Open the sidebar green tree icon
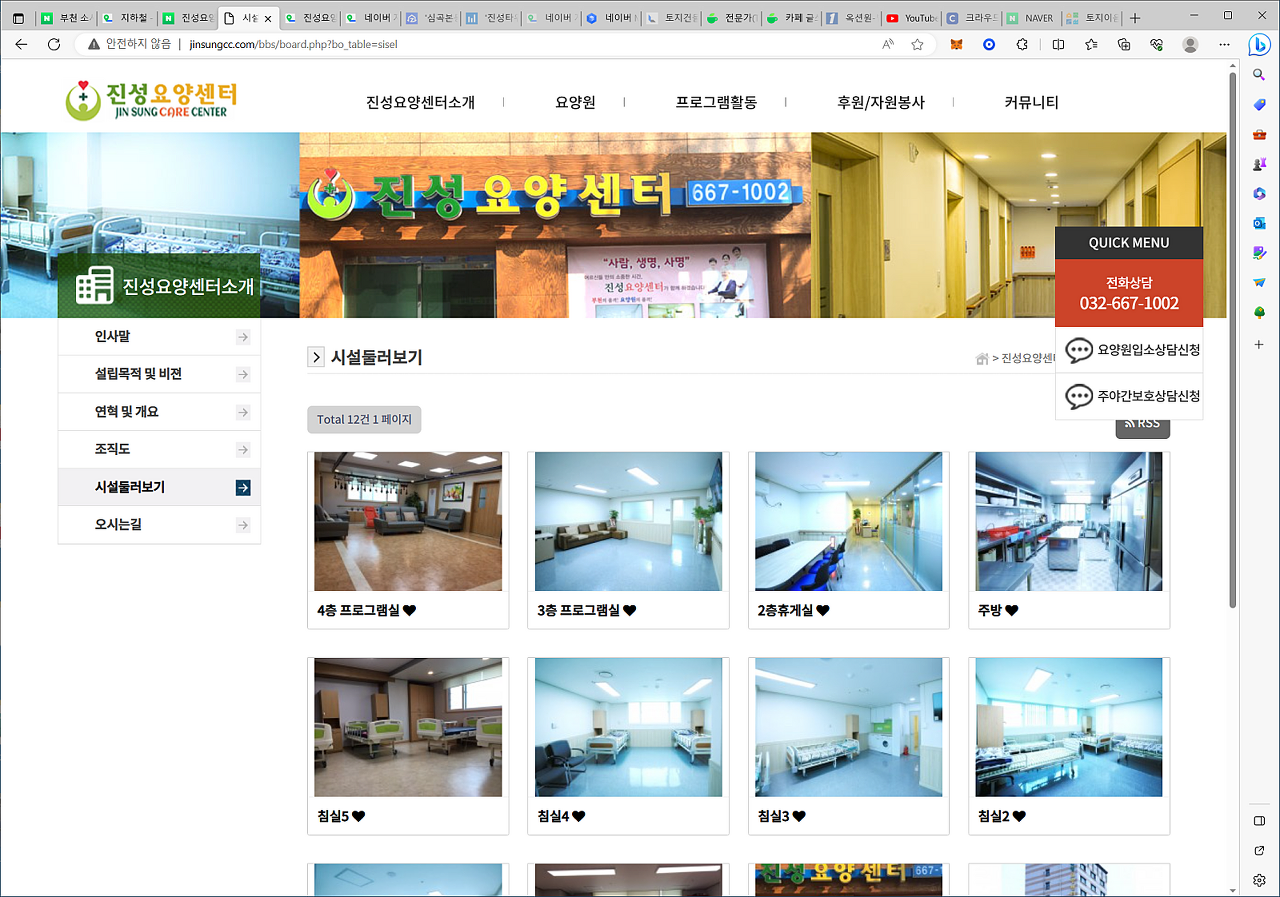This screenshot has height=897, width=1280. (x=1260, y=313)
